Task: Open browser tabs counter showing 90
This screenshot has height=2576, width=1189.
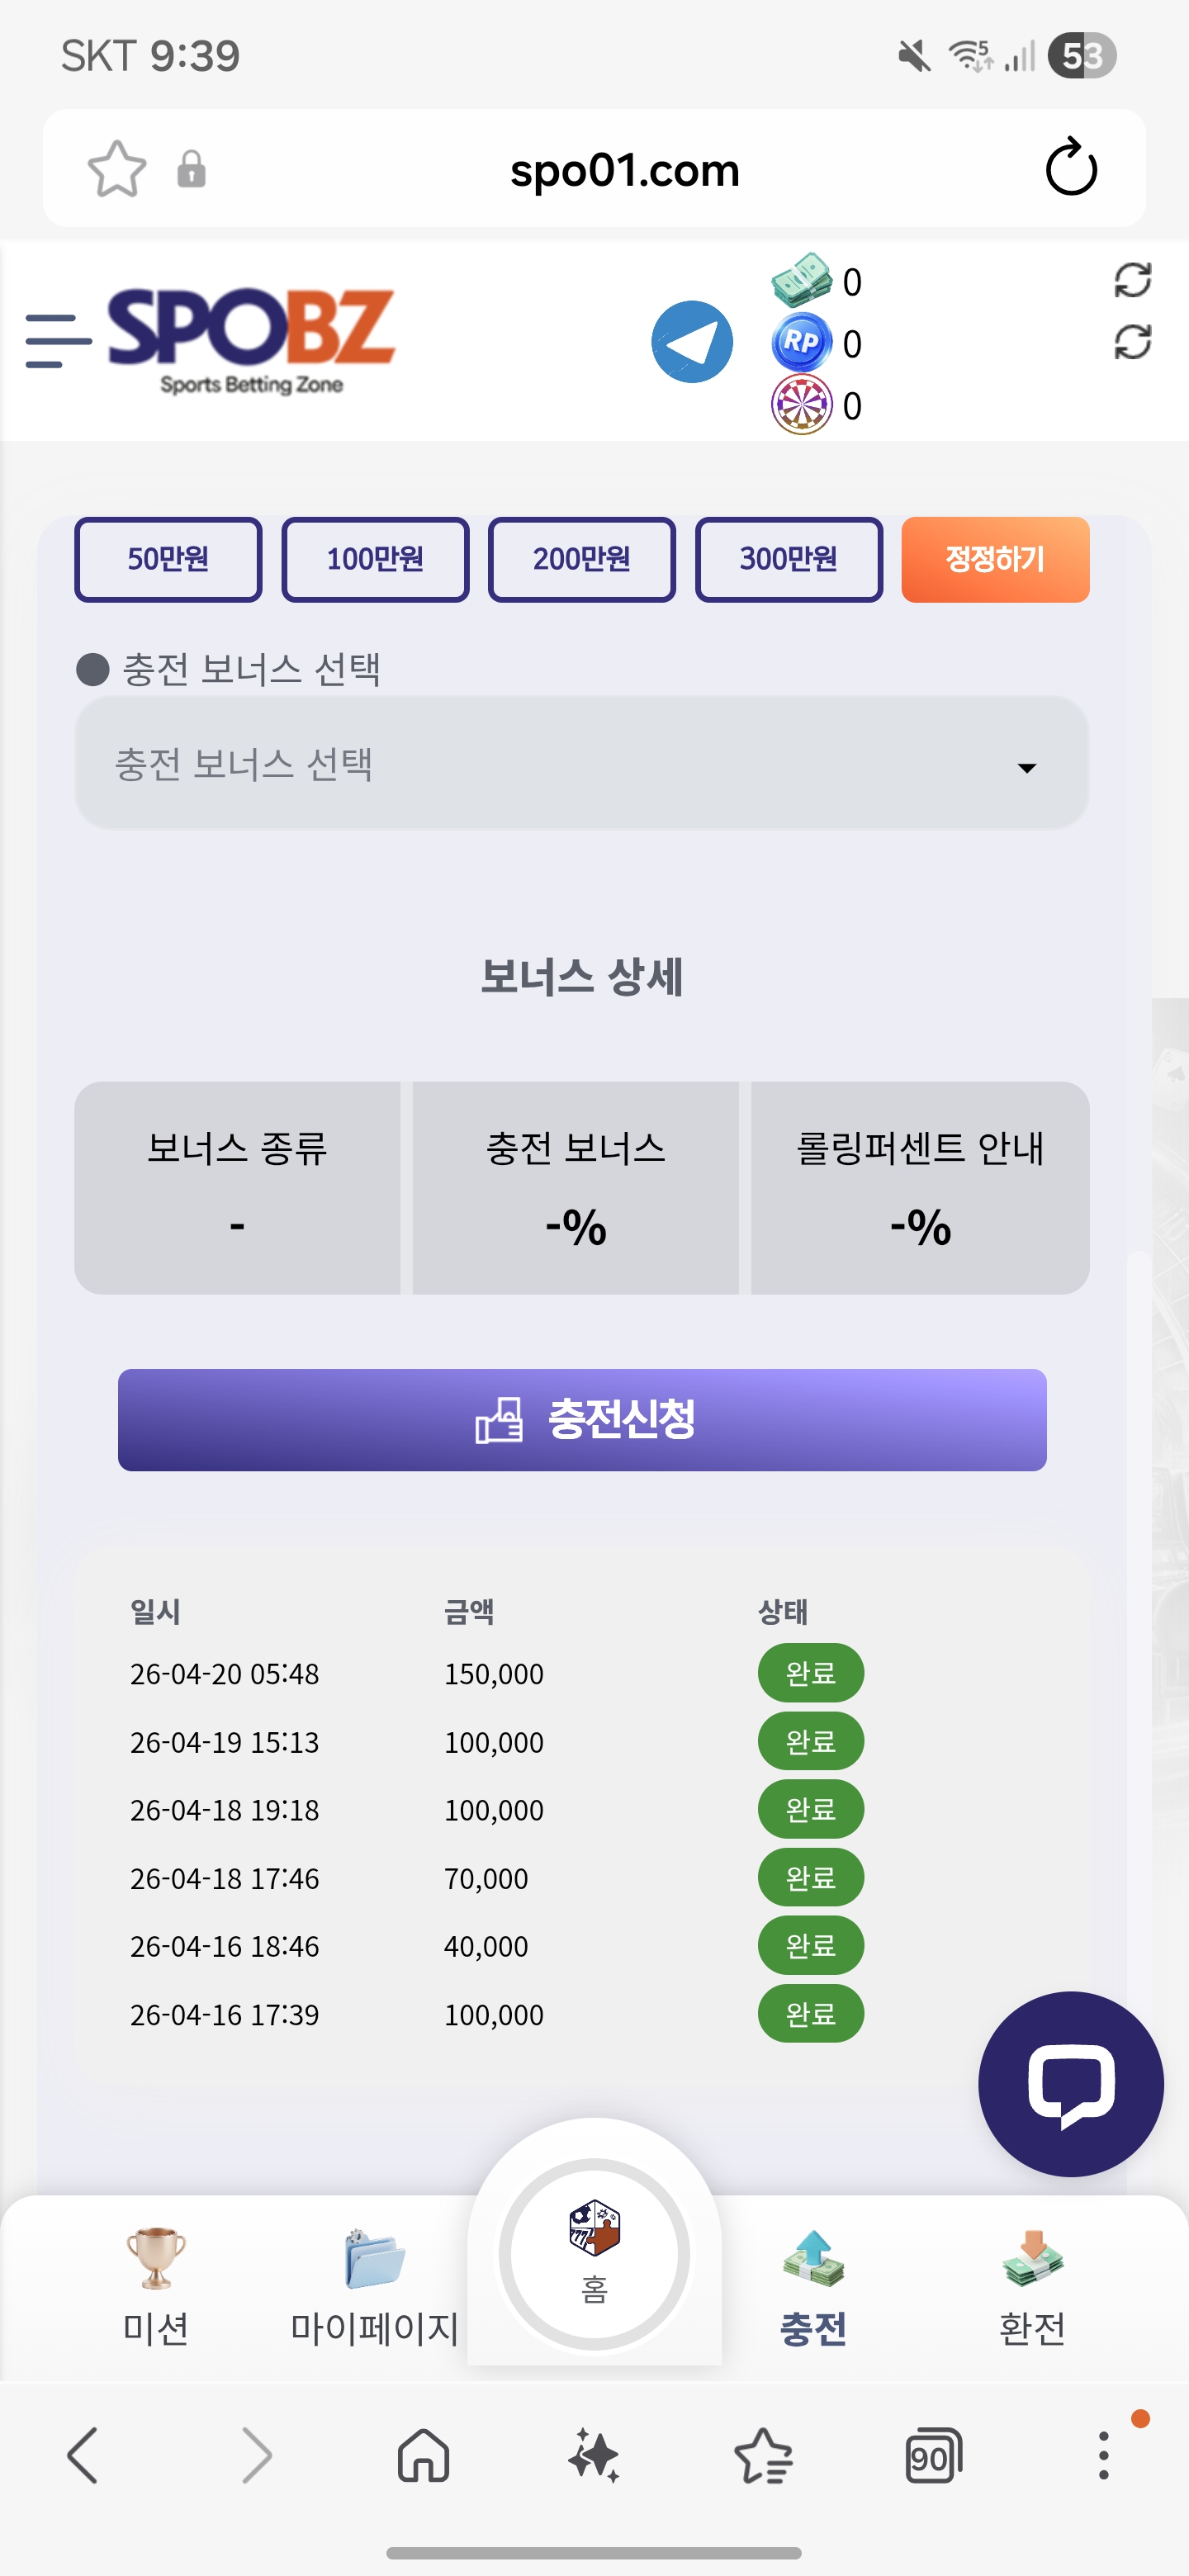Action: [x=933, y=2456]
